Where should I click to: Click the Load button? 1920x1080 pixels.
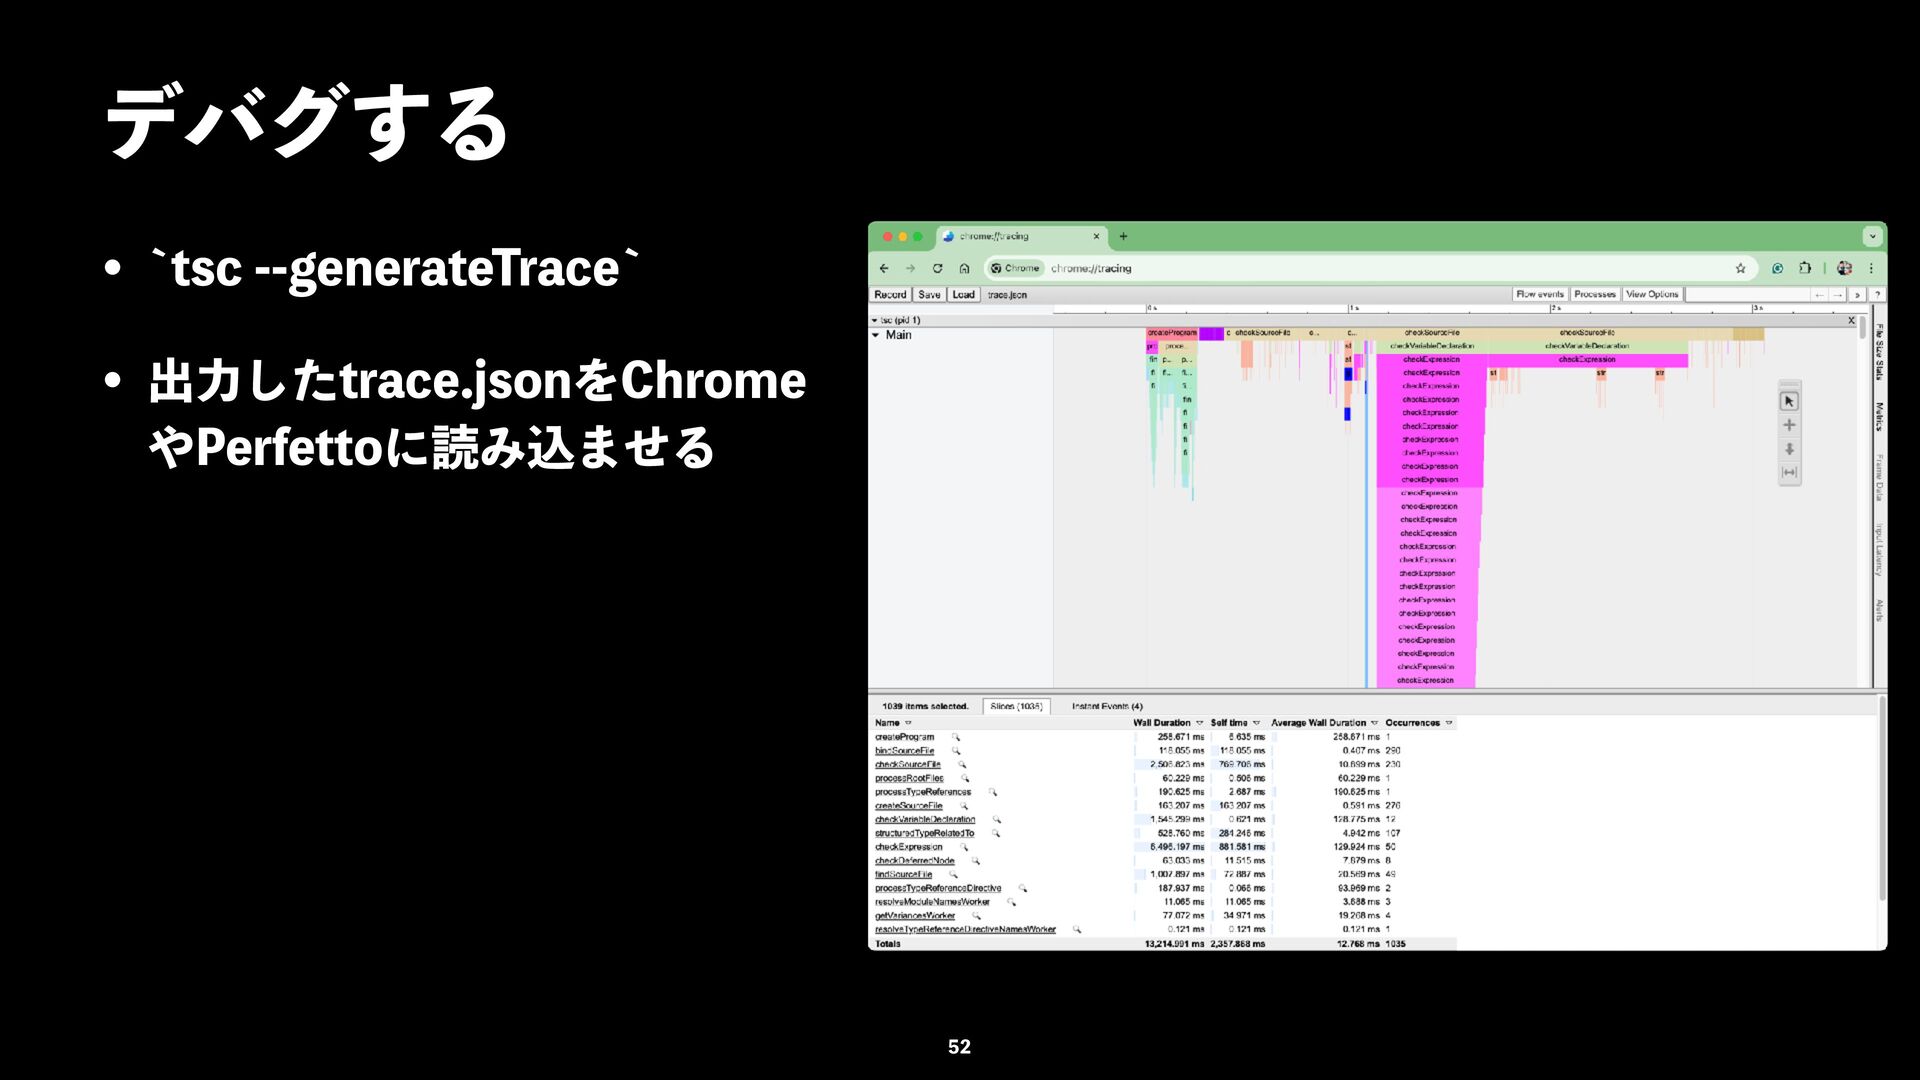963,295
